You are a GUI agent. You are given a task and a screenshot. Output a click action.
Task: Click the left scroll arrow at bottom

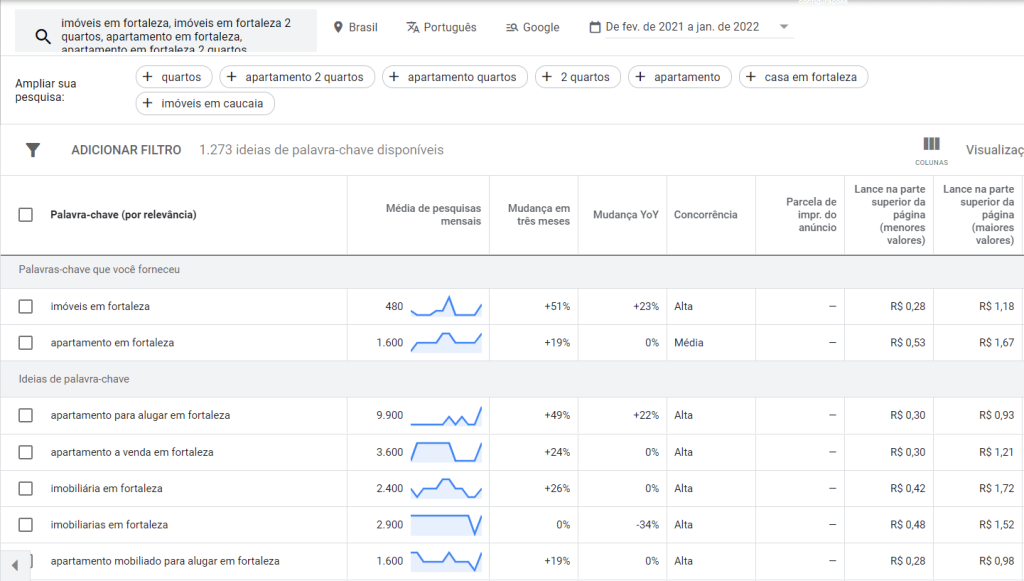pyautogui.click(x=14, y=565)
